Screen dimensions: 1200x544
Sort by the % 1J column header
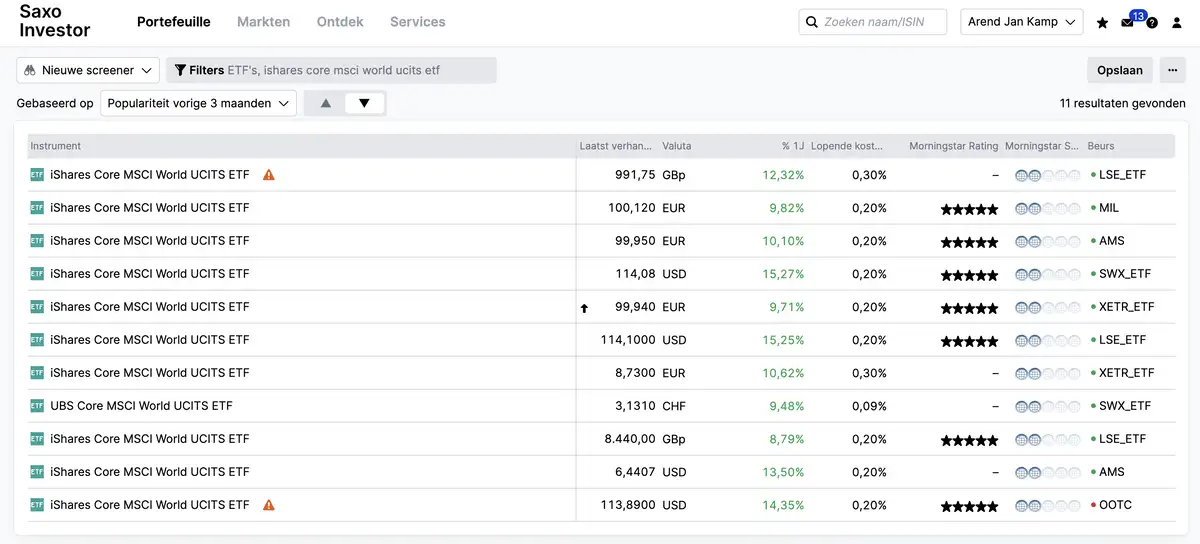tap(793, 146)
